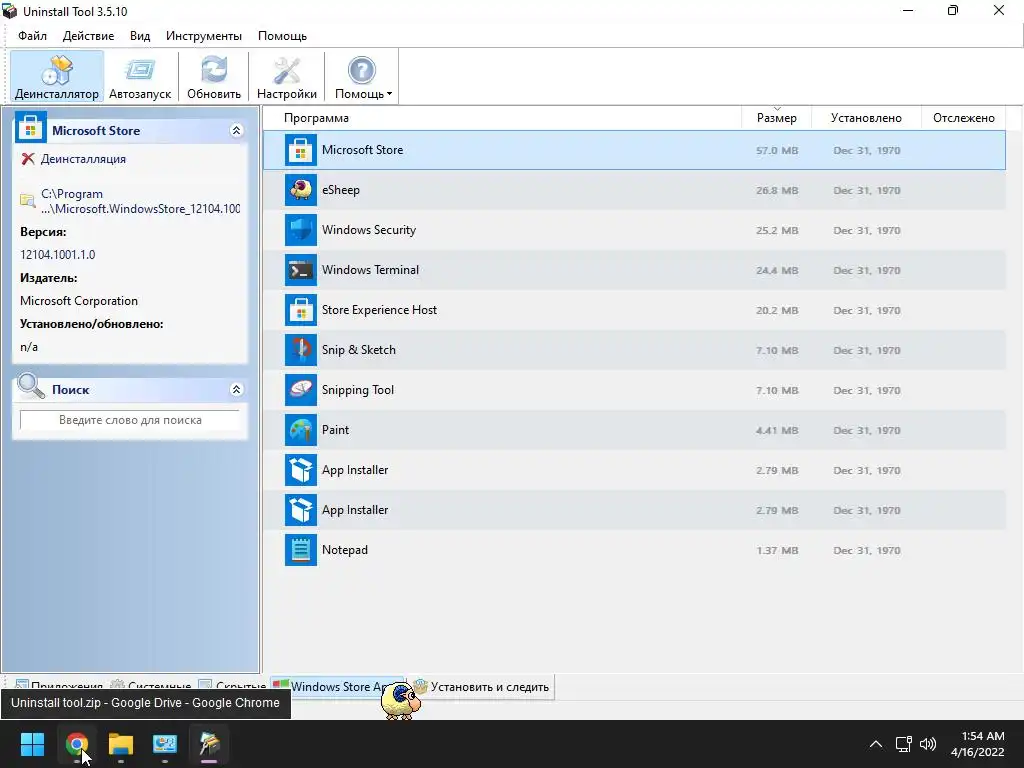Open the Windows Start button
The width and height of the screenshot is (1024, 768).
coord(32,744)
